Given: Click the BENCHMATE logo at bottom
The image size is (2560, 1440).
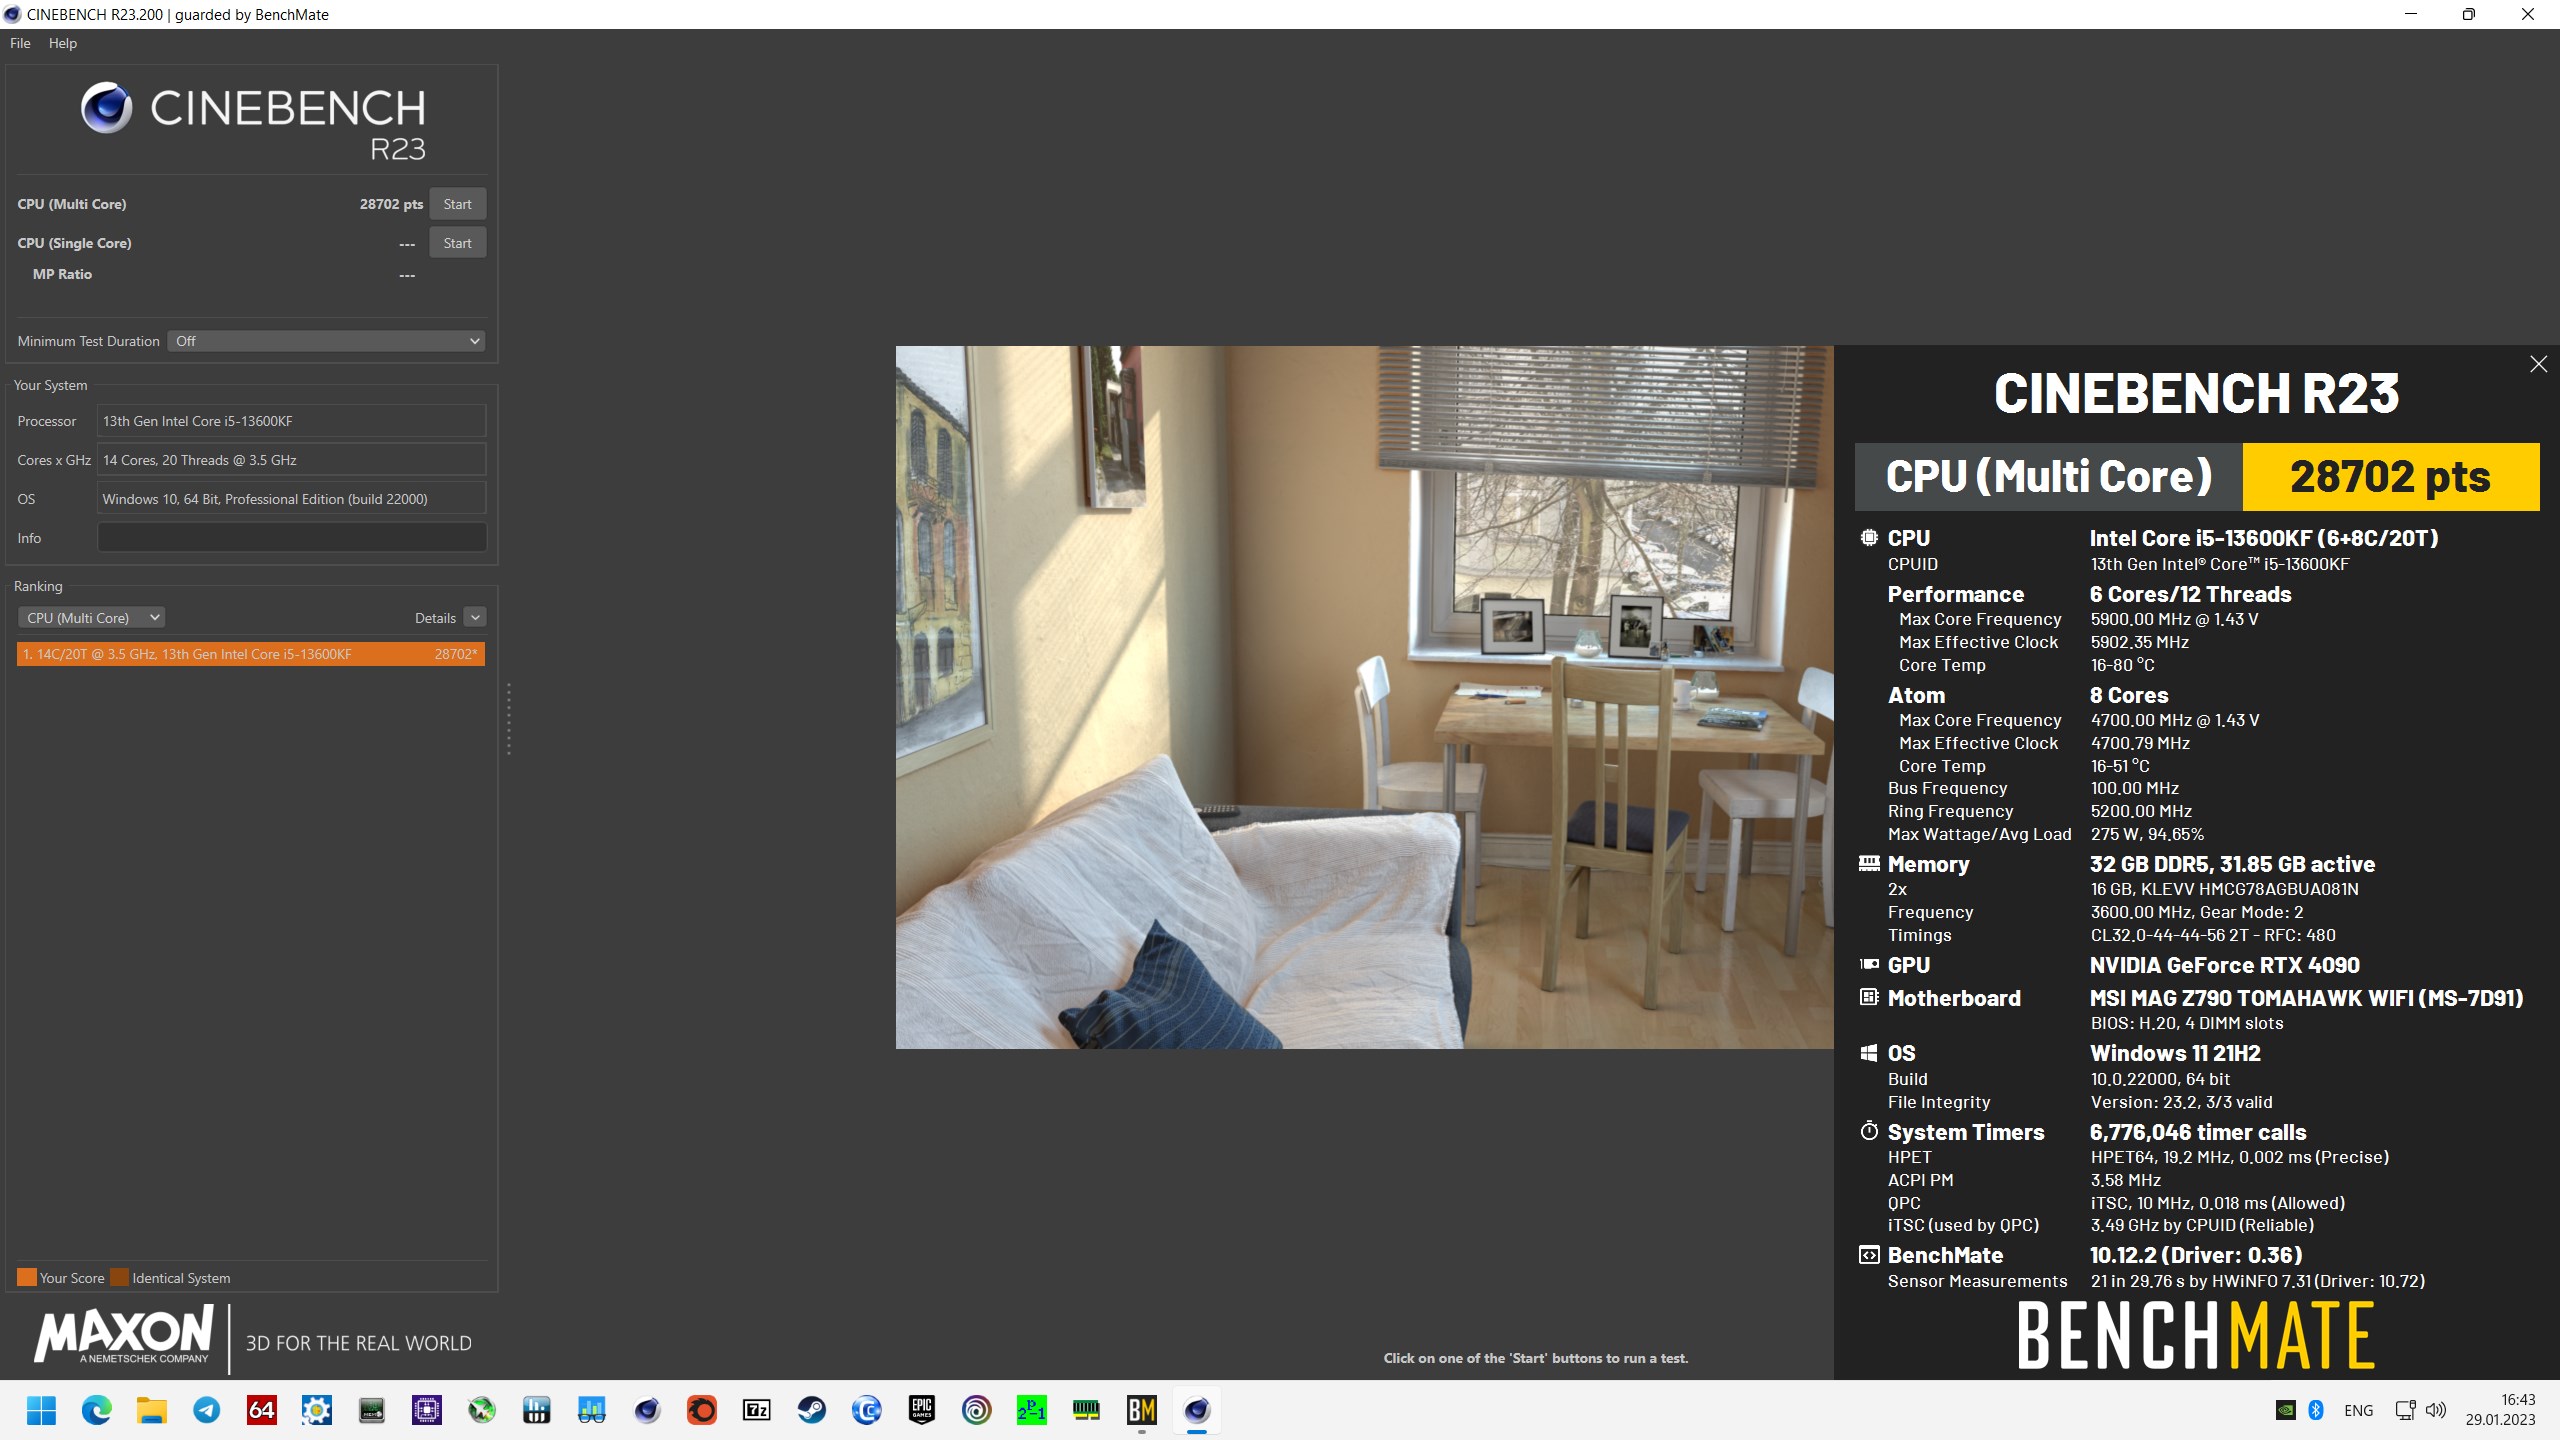Looking at the screenshot, I should pyautogui.click(x=2196, y=1335).
